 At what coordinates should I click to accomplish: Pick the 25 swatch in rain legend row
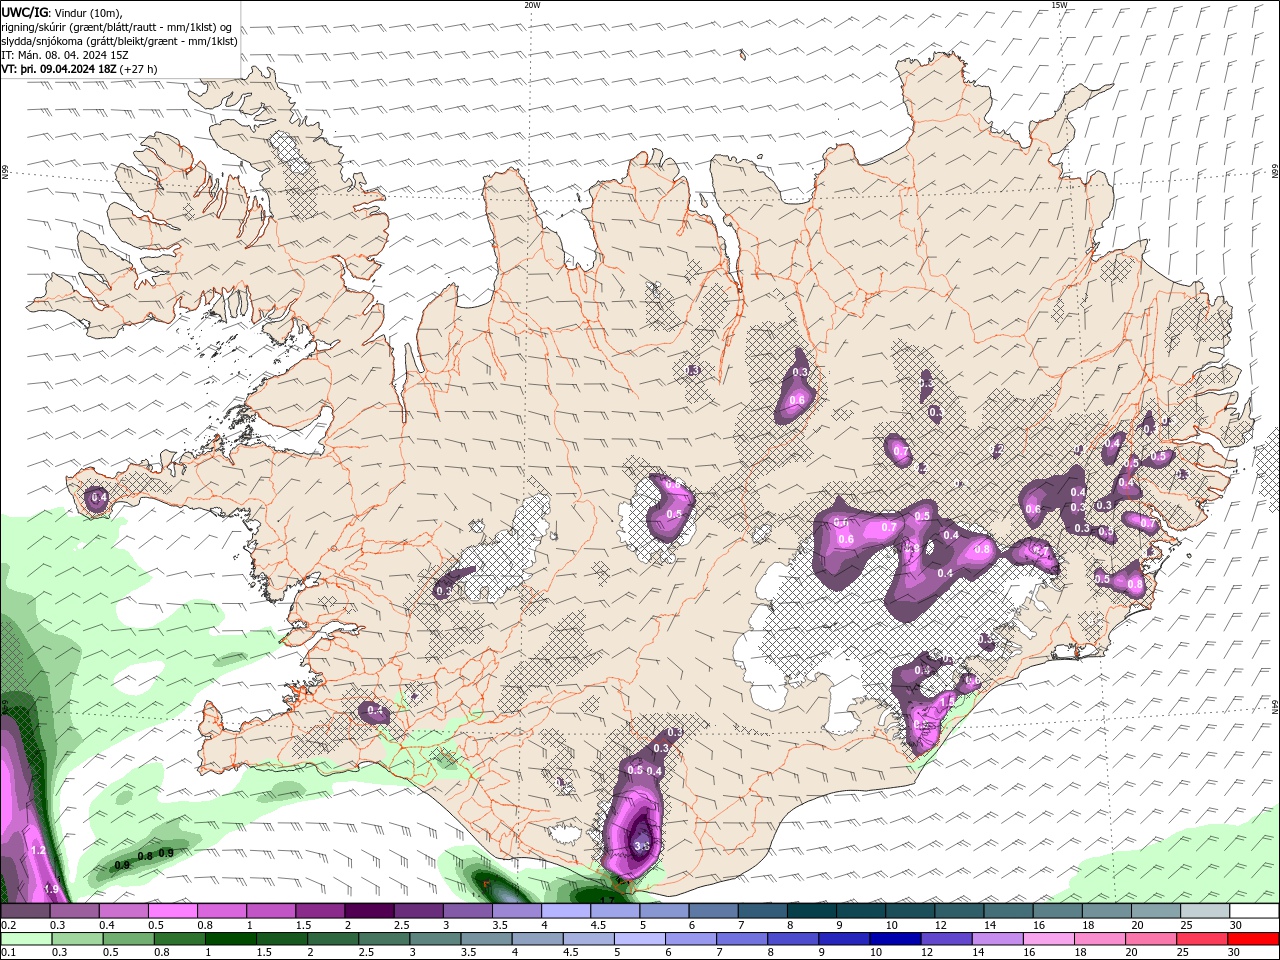point(1202,939)
